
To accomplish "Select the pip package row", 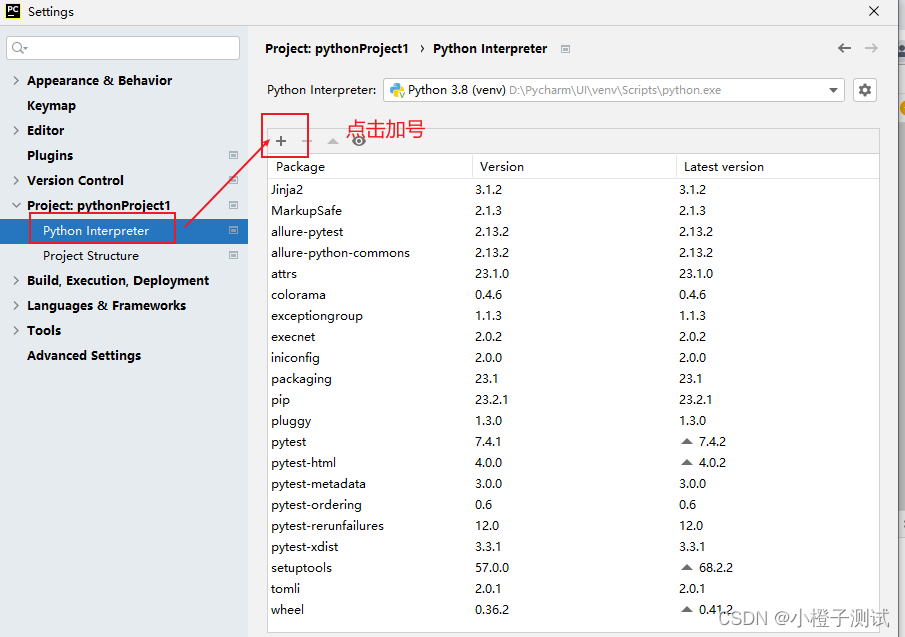I will click(x=573, y=399).
